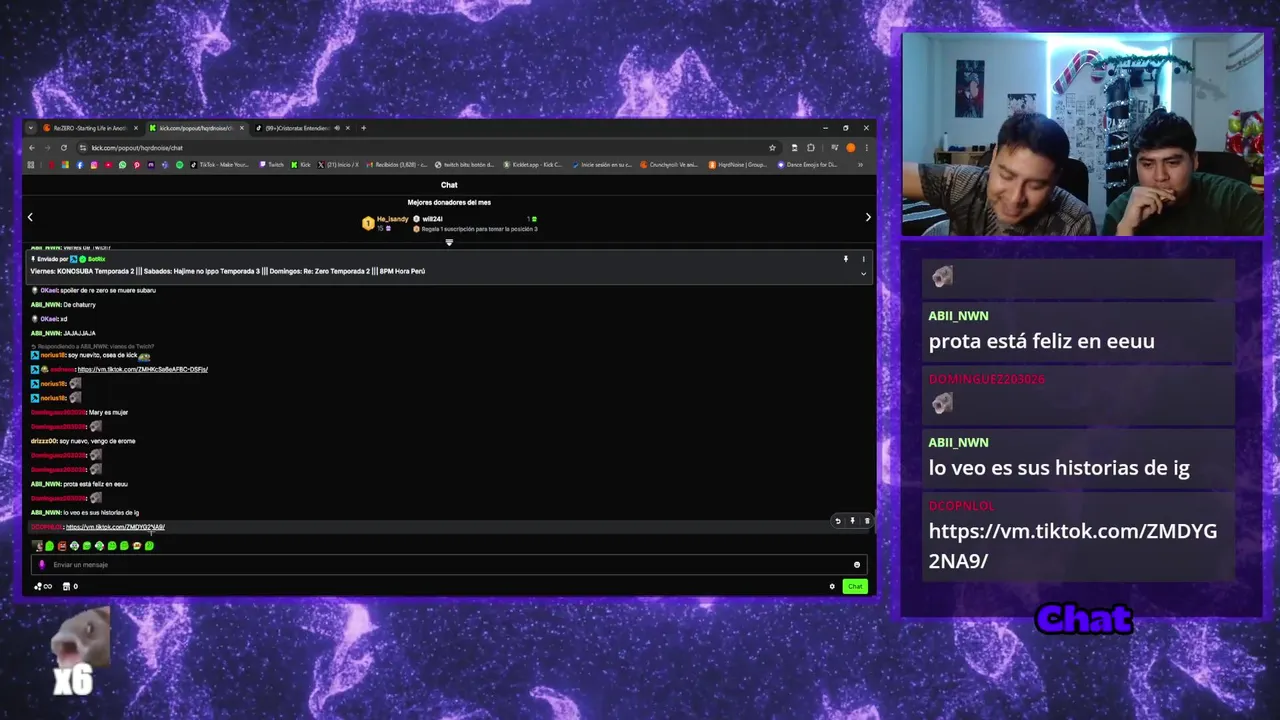Open DCOPNLOL's TikTok link in chat
The height and width of the screenshot is (720, 1280).
115,527
